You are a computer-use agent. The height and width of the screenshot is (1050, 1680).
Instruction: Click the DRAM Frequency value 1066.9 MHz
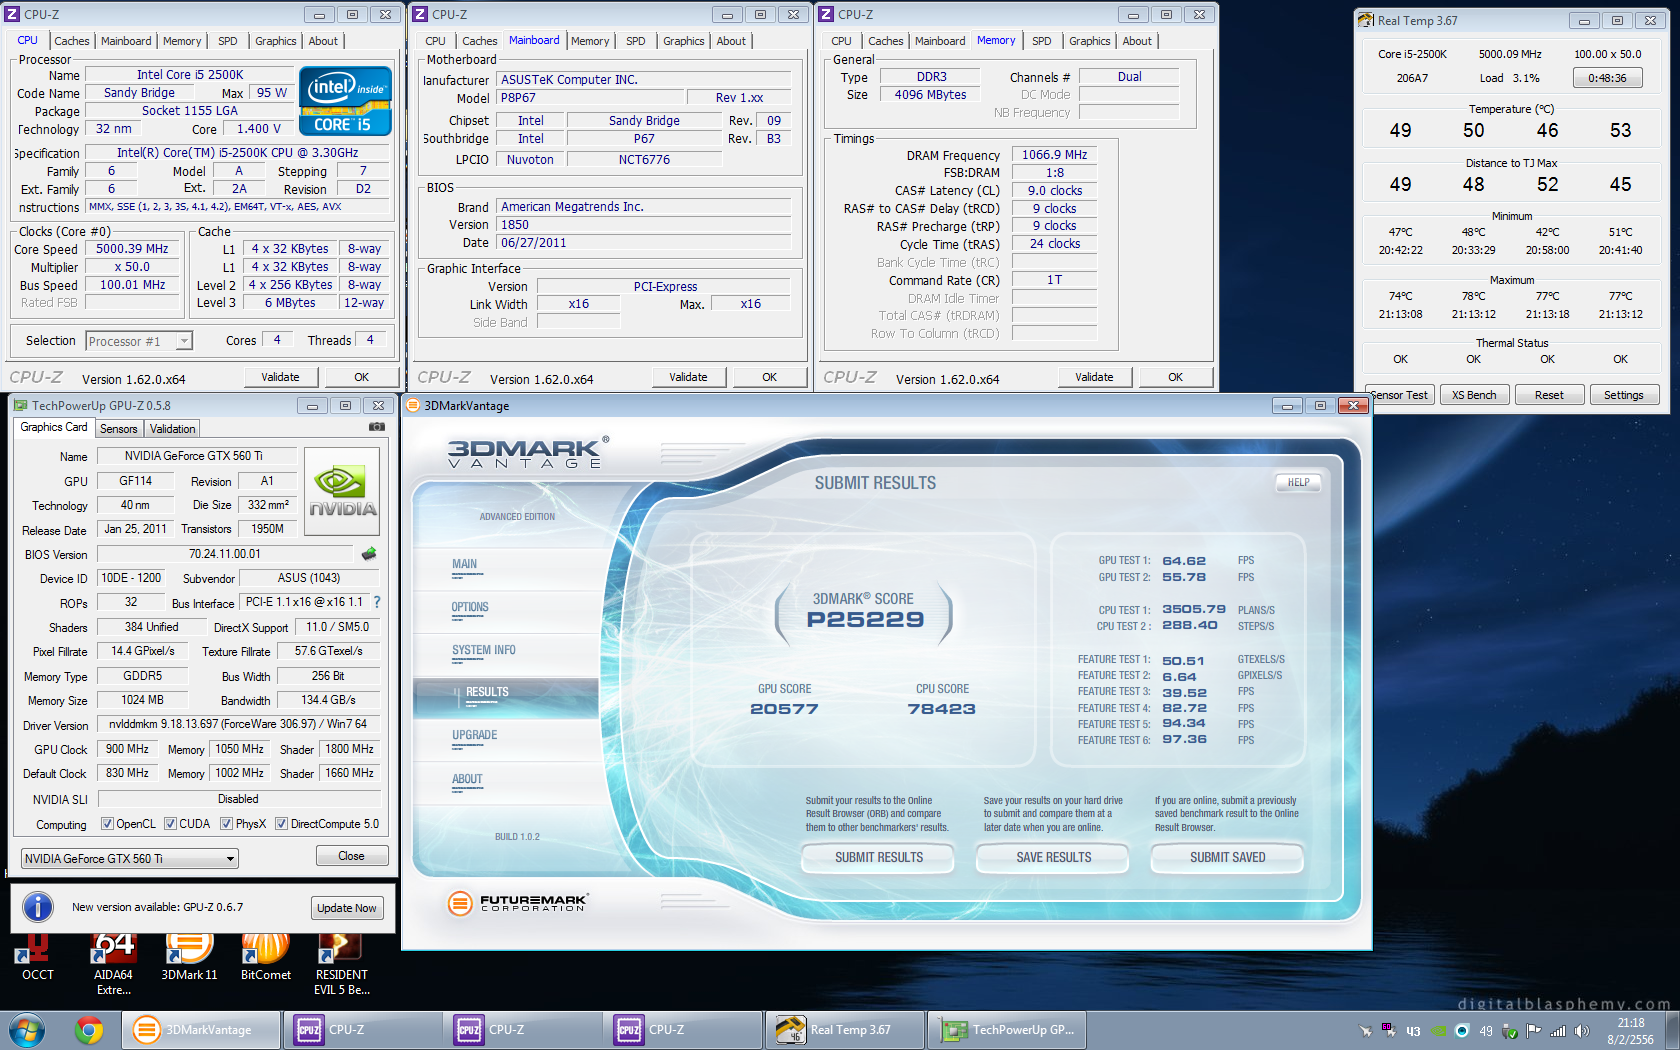(x=1054, y=155)
